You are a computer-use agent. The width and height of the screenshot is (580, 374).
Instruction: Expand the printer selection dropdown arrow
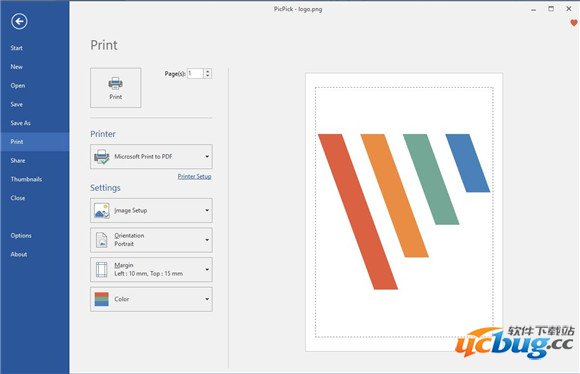point(207,156)
